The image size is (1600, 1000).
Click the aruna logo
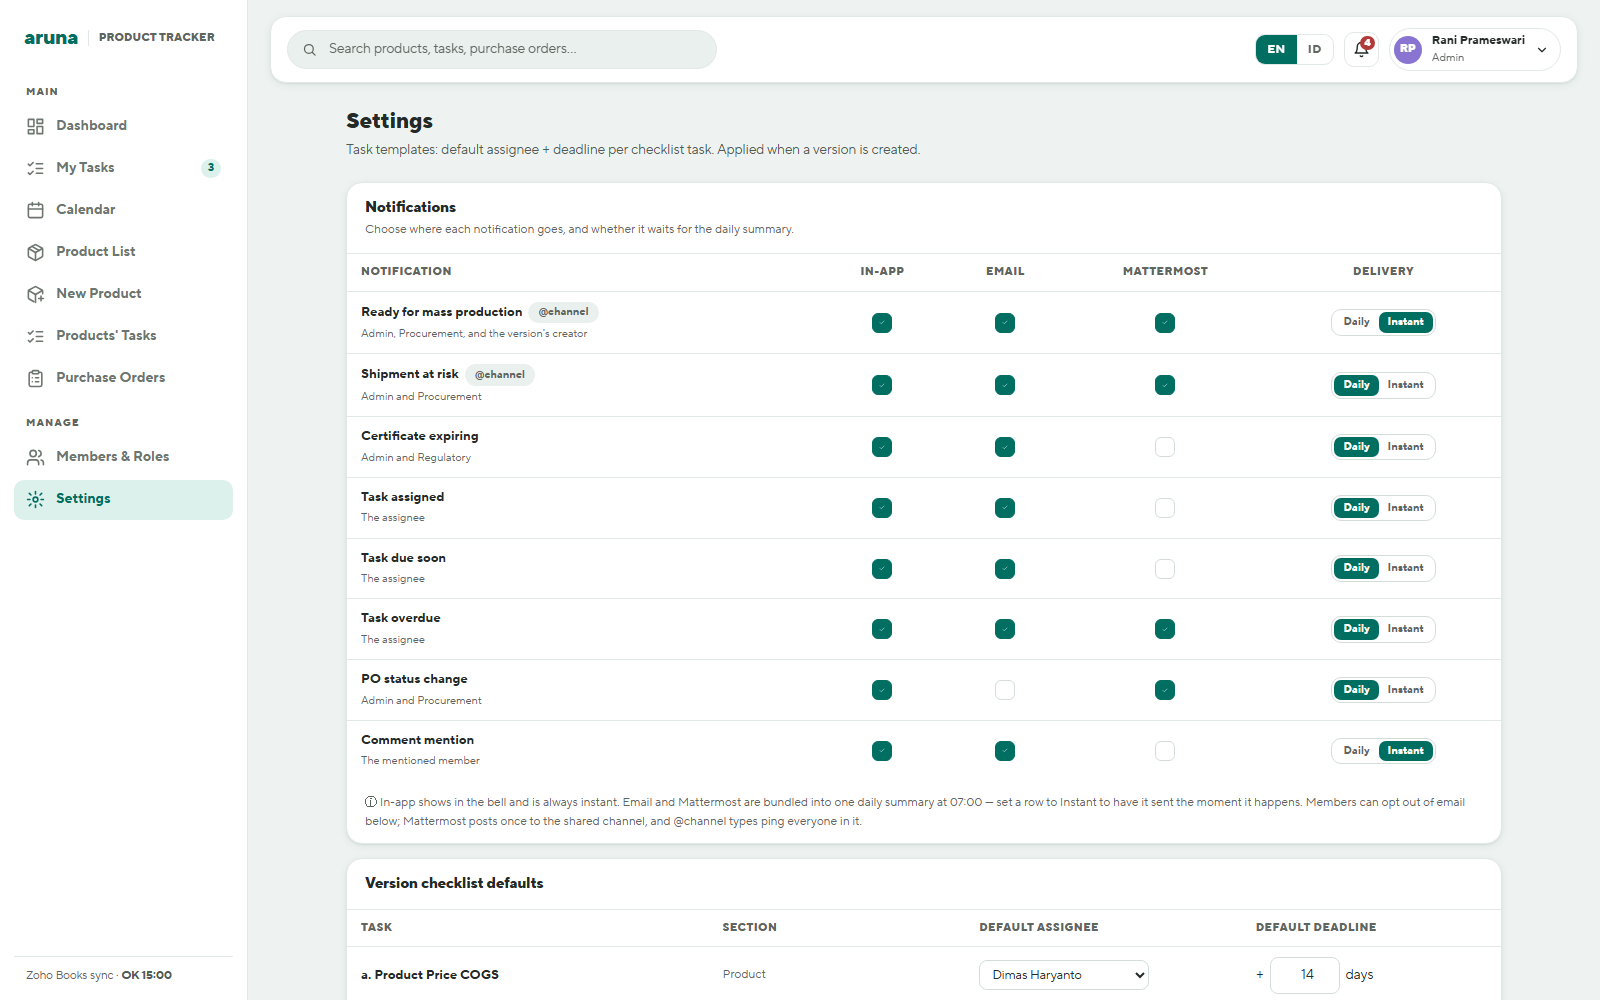51,37
